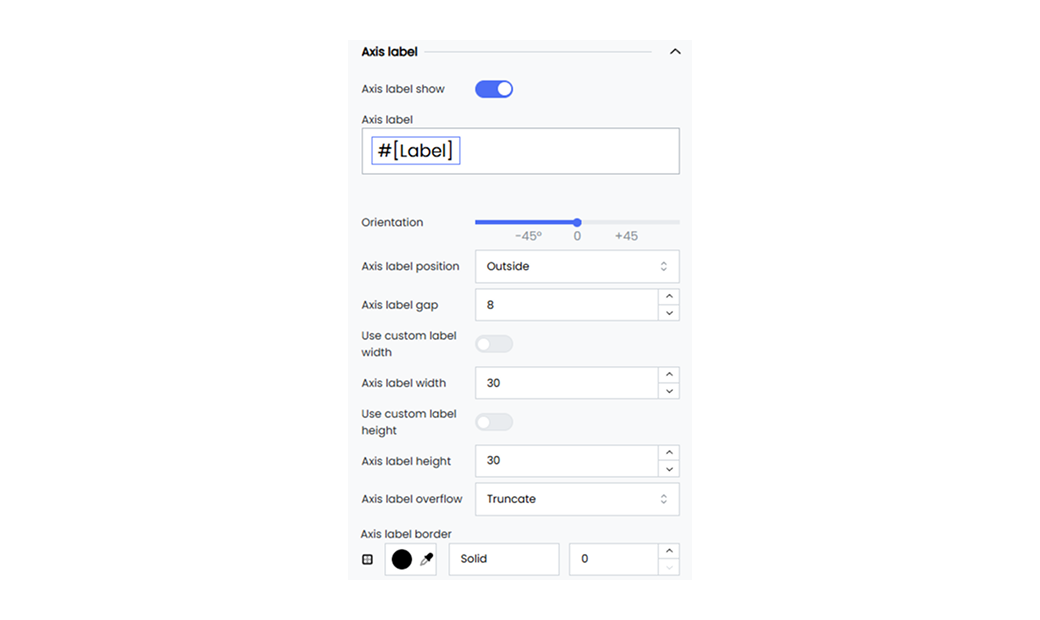Image resolution: width=1040 pixels, height=620 pixels.
Task: Click the Axis label height input field
Action: coord(567,461)
